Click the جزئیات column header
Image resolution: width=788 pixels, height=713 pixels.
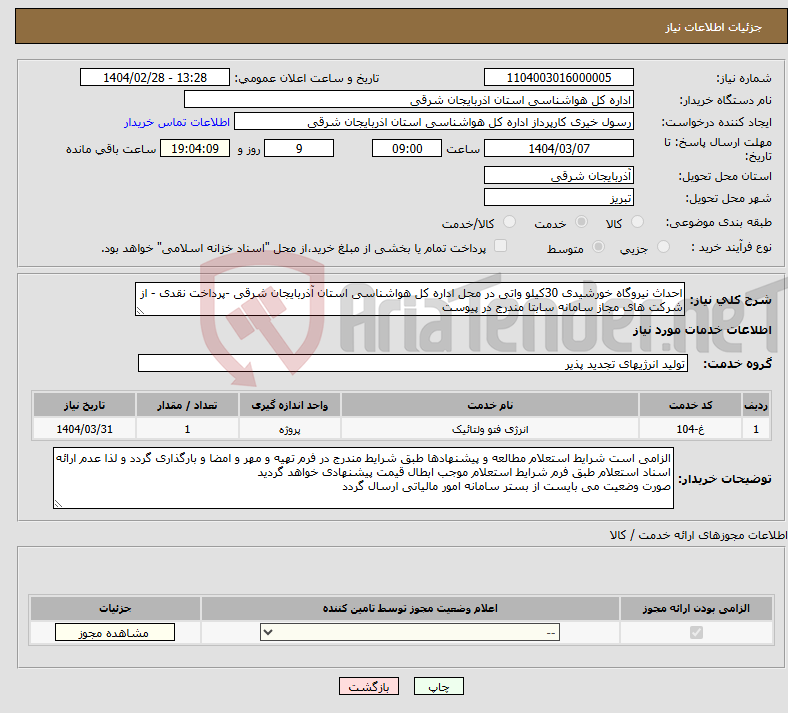(115, 608)
